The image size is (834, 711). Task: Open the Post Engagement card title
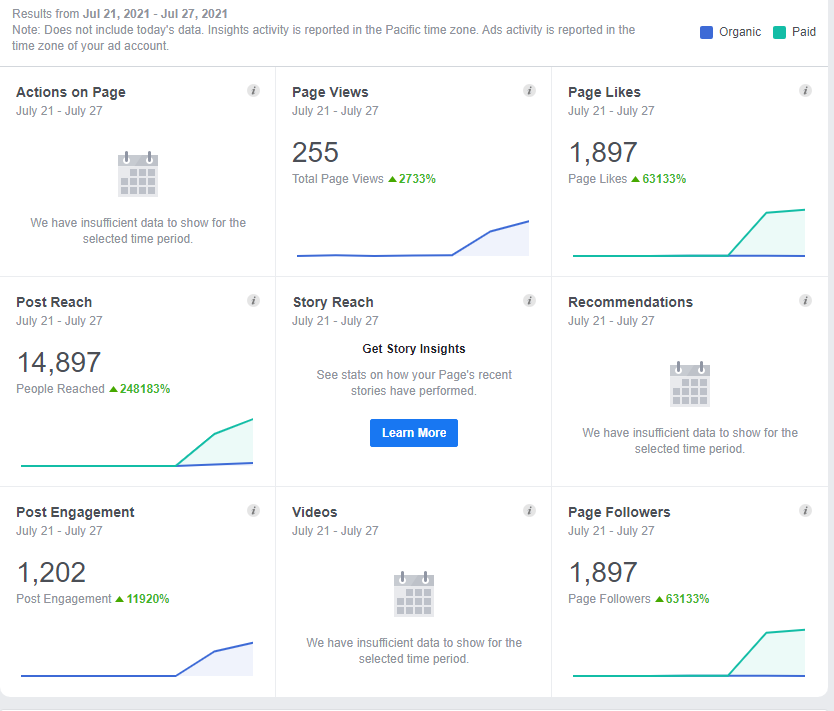75,512
